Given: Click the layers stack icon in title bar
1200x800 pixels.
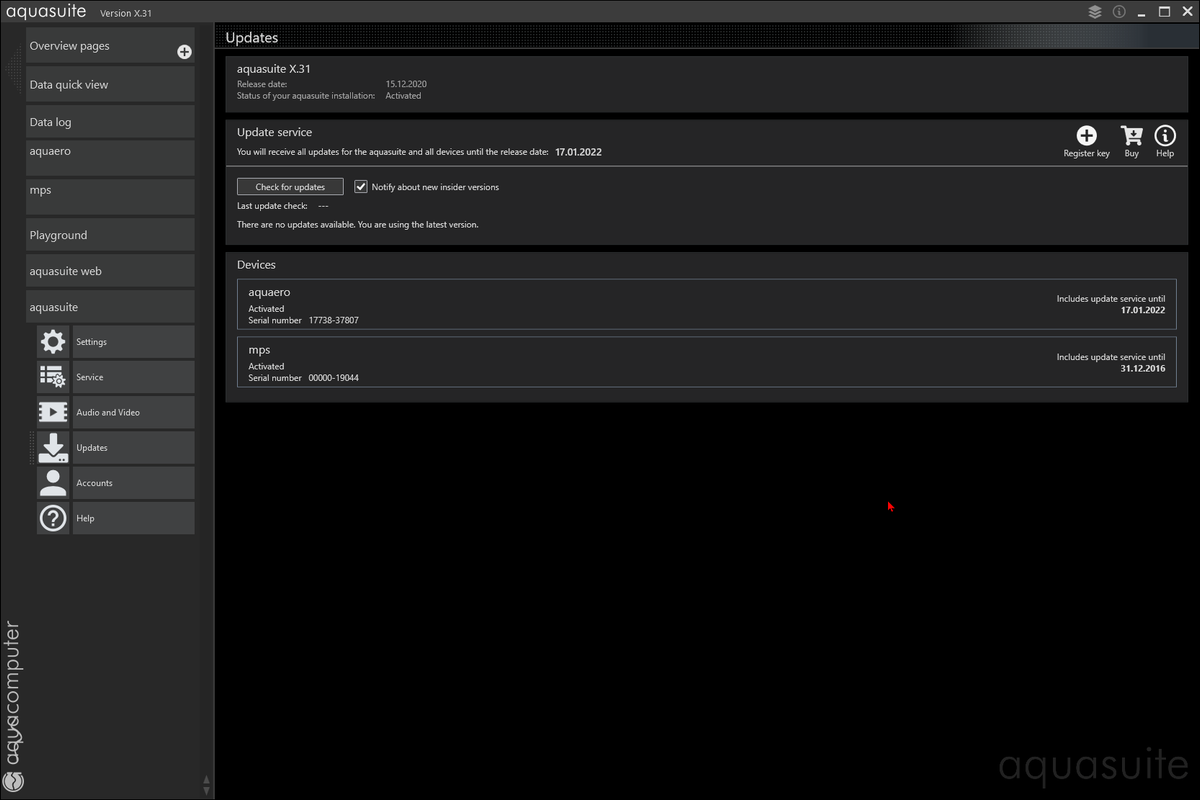Looking at the screenshot, I should pos(1095,12).
